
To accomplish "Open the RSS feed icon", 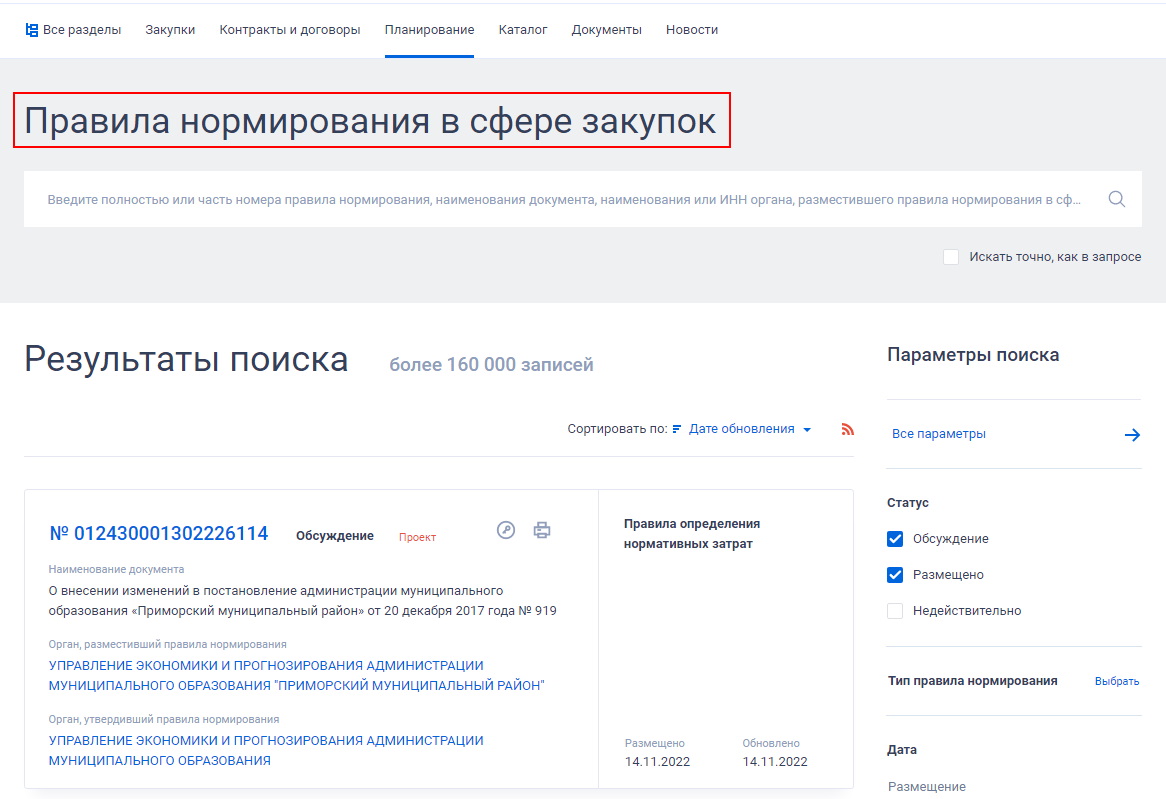I will (x=847, y=428).
